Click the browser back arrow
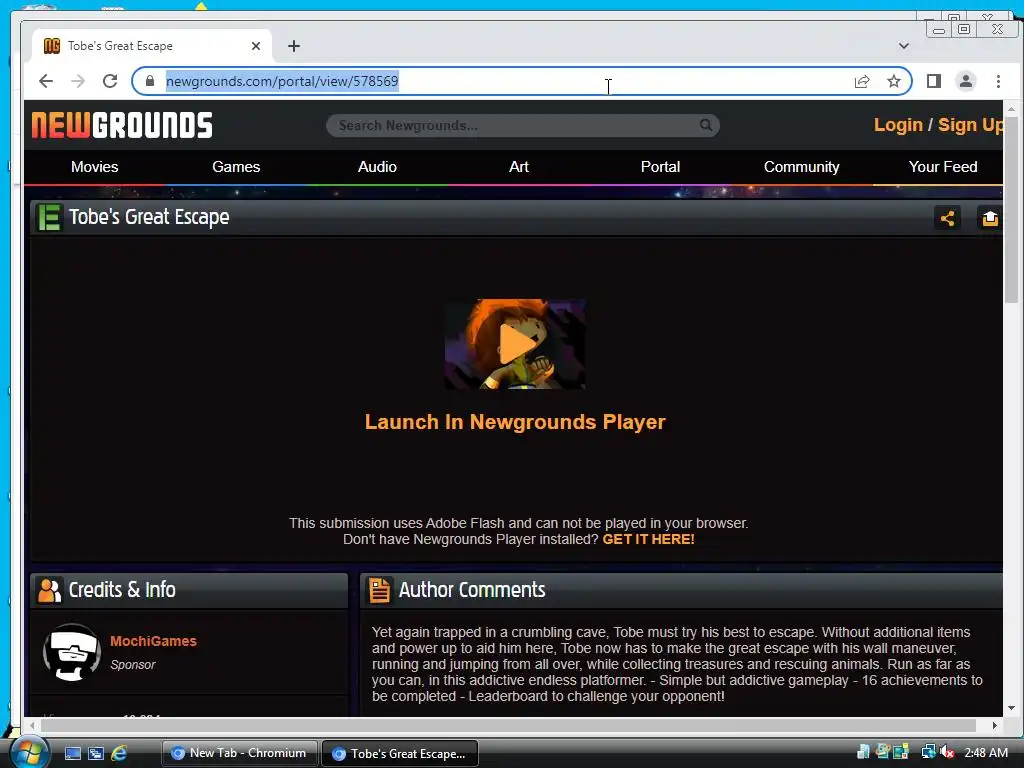The width and height of the screenshot is (1024, 768). click(x=46, y=81)
